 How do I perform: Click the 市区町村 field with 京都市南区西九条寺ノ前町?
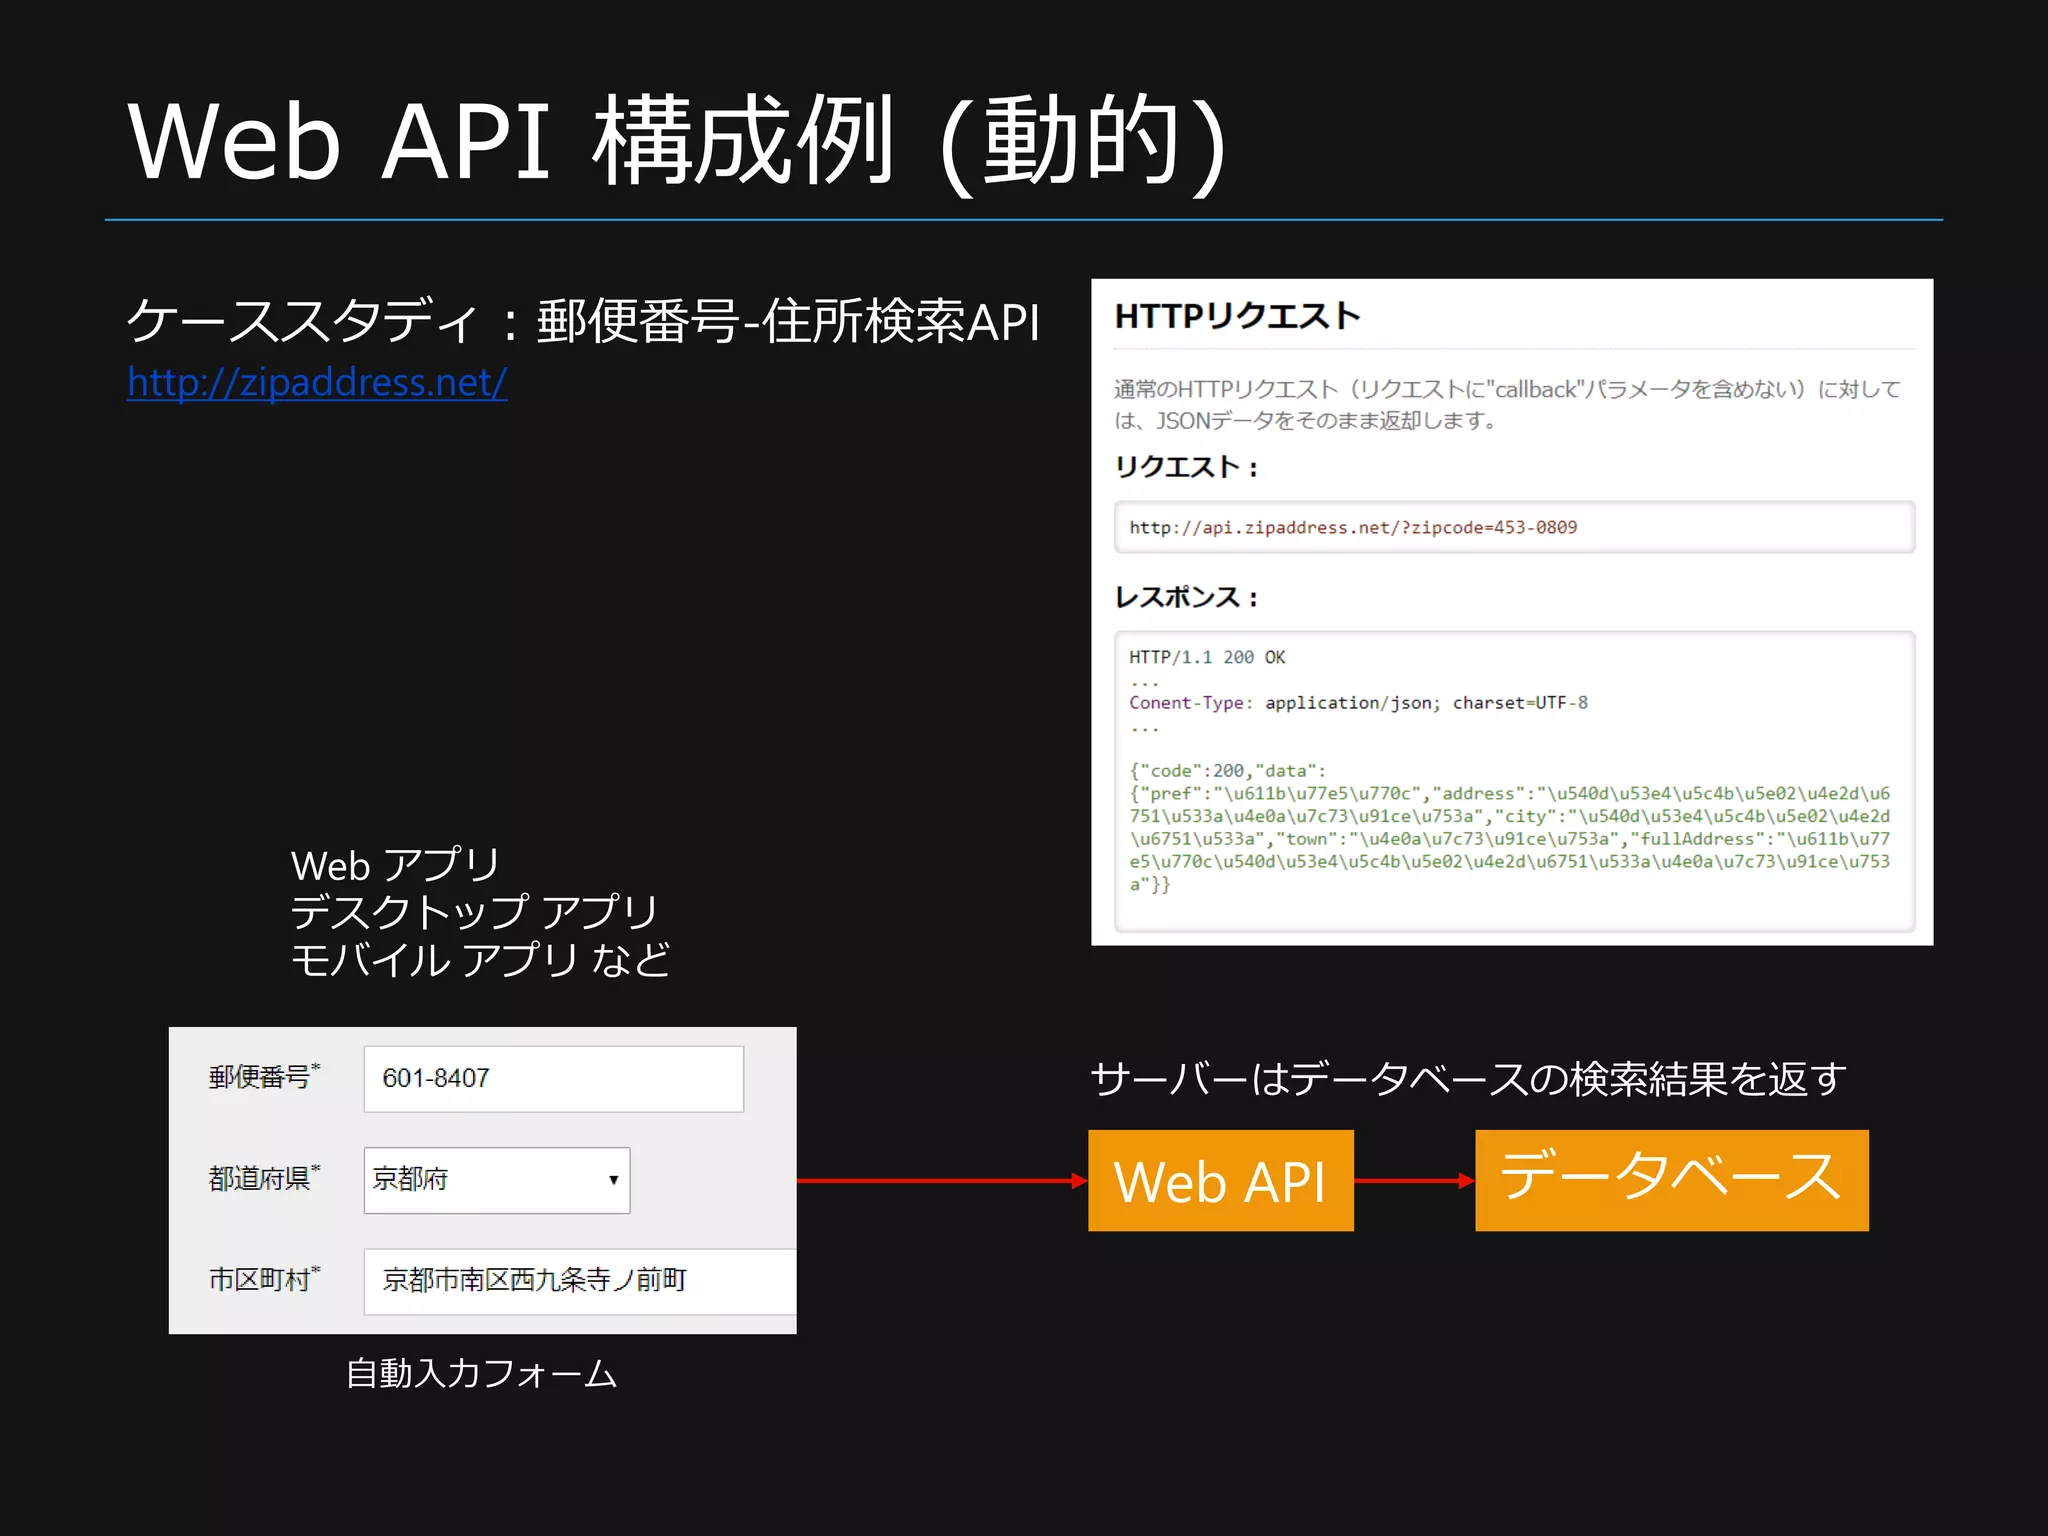click(580, 1280)
